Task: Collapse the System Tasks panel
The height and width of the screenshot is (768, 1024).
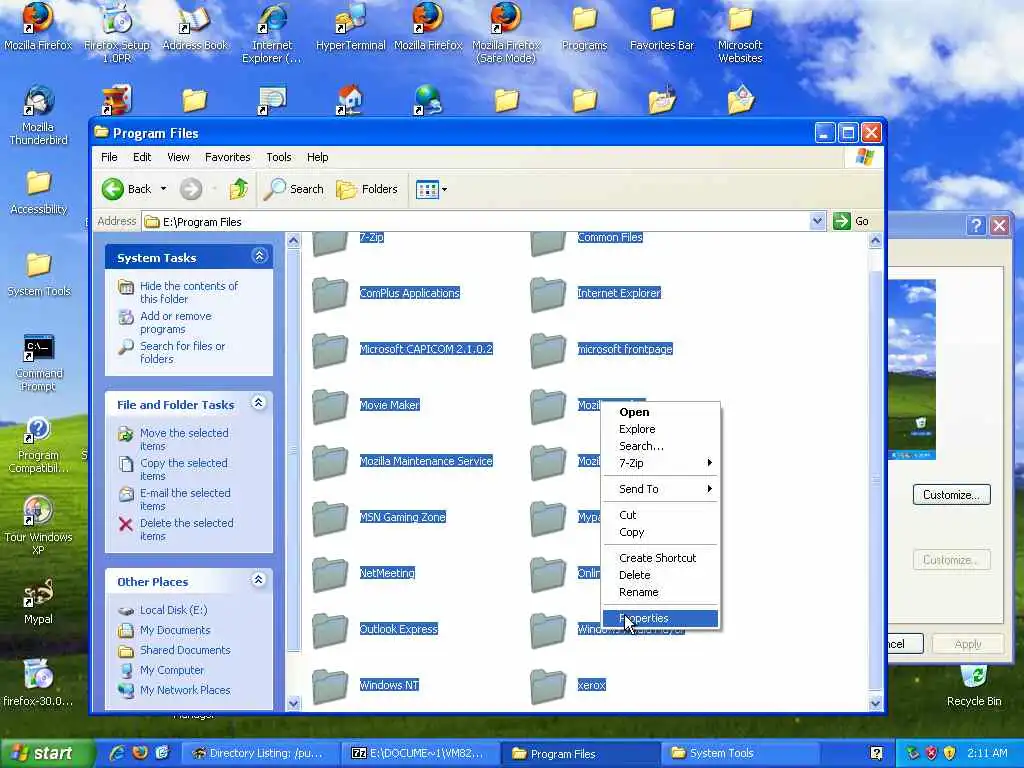Action: (x=259, y=257)
